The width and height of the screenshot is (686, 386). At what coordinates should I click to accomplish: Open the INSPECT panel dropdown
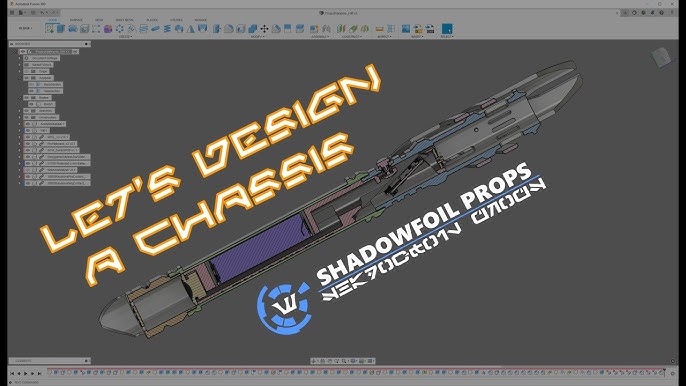tap(384, 37)
